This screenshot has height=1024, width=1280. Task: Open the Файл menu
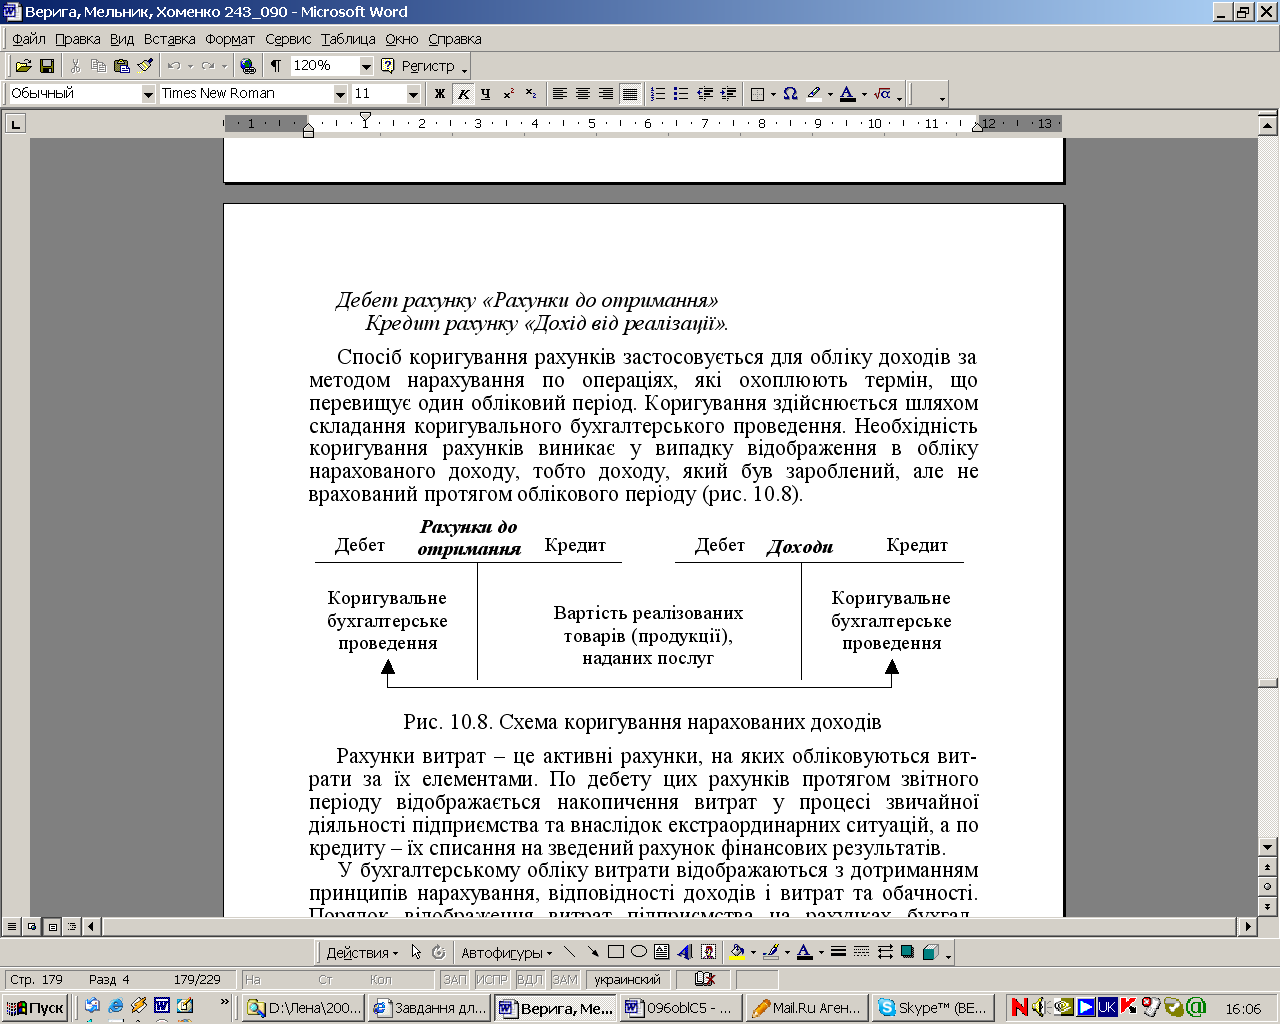tap(29, 39)
